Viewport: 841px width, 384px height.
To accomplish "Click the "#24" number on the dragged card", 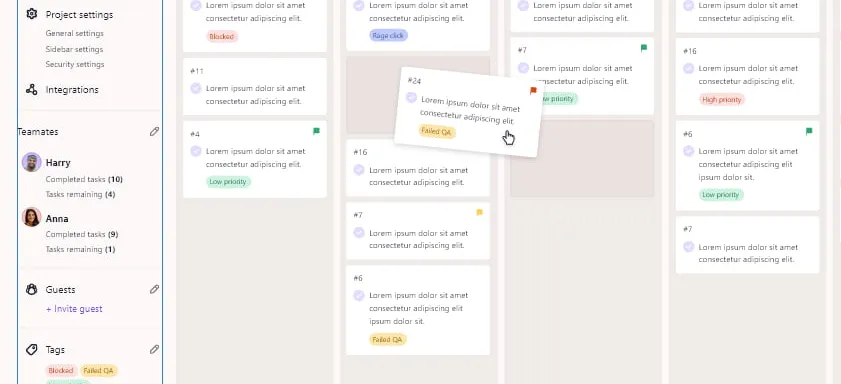I will click(414, 81).
